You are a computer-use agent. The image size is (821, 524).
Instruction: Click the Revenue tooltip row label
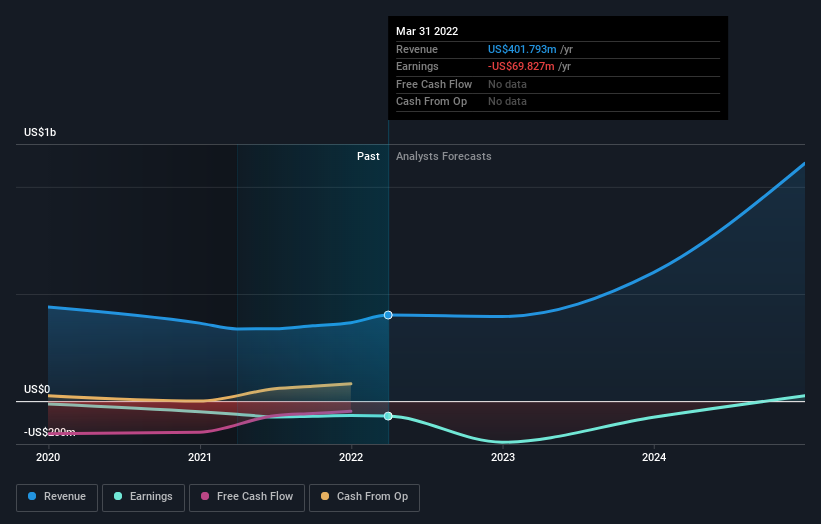pyautogui.click(x=417, y=49)
